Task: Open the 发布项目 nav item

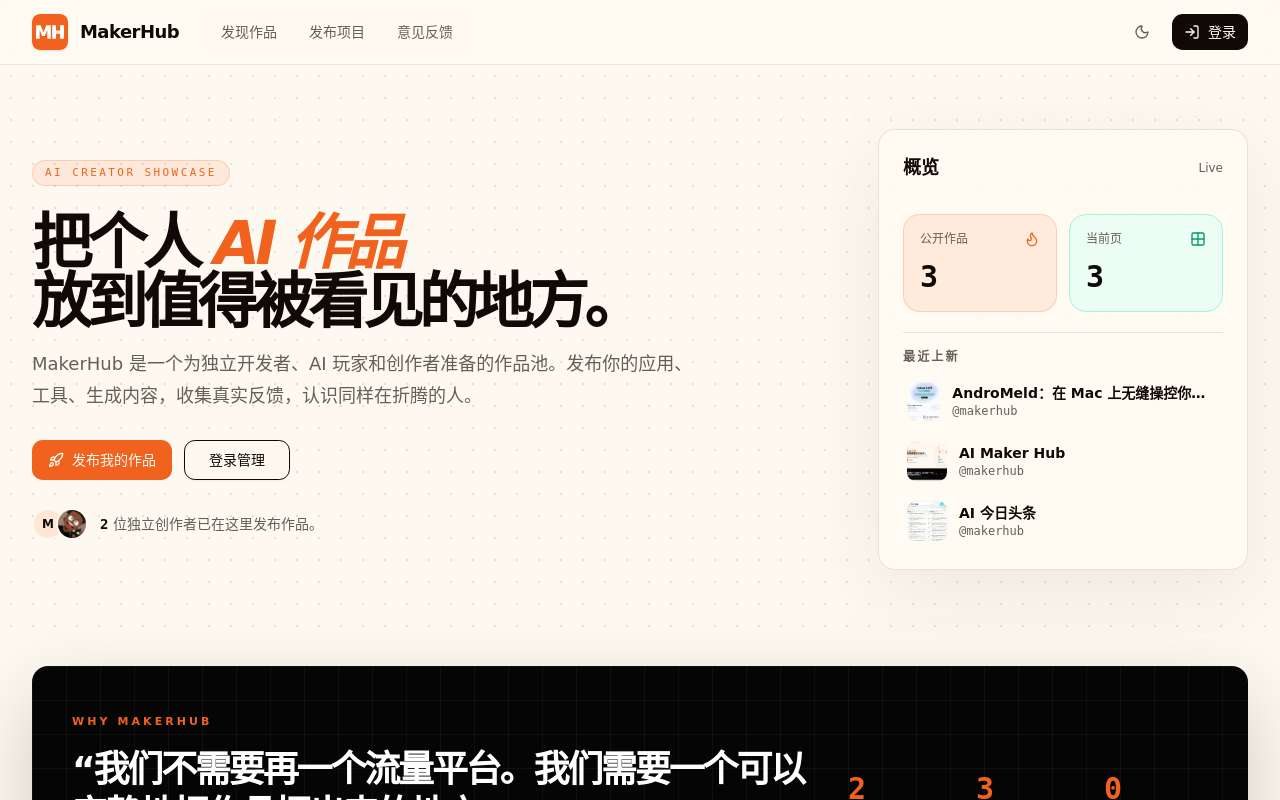Action: point(337,32)
